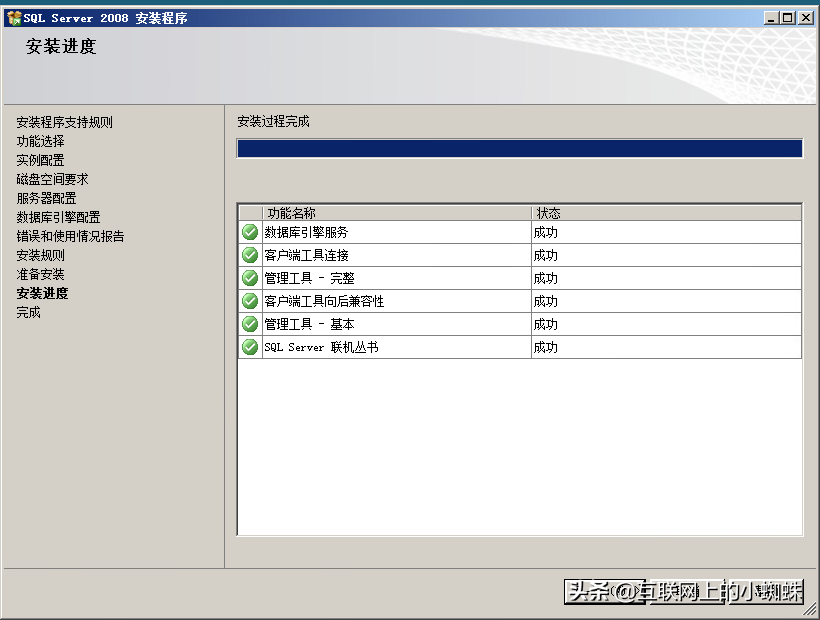Viewport: 820px width, 620px height.
Task: Click the 安装规则 navigation entry
Action: [x=40, y=255]
